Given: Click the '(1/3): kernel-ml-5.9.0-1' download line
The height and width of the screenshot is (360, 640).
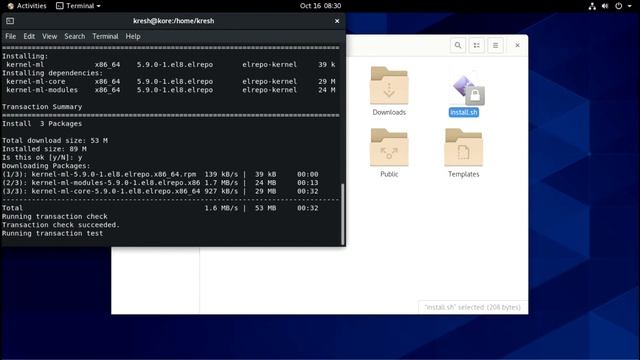Looking at the screenshot, I should click(160, 174).
